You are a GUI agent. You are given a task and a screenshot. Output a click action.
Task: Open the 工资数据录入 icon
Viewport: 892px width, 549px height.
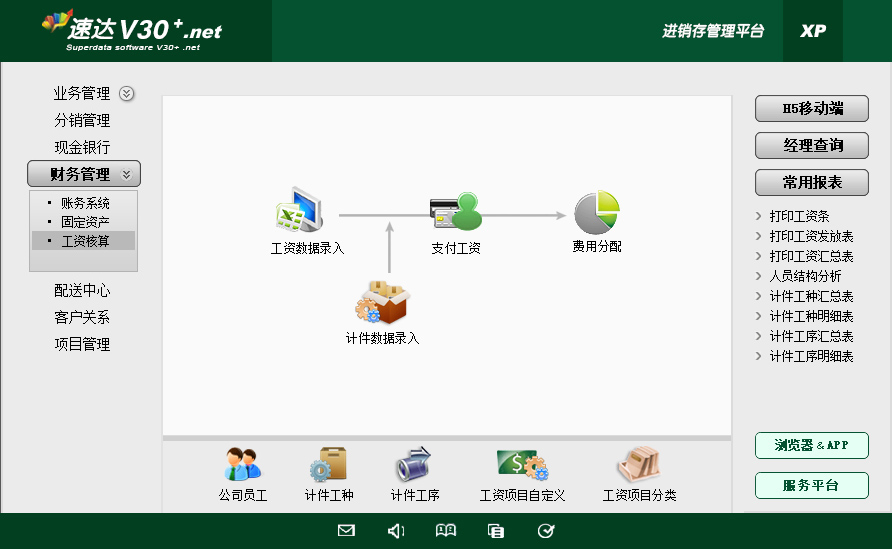(300, 213)
